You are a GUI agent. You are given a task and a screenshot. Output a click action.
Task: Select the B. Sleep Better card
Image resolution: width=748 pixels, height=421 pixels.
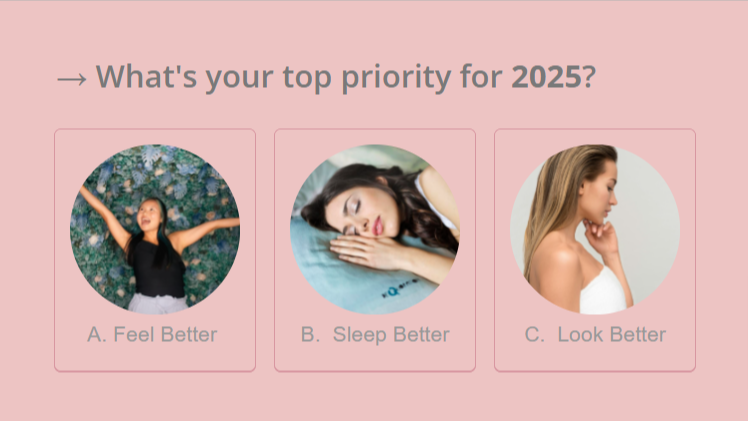(375, 250)
